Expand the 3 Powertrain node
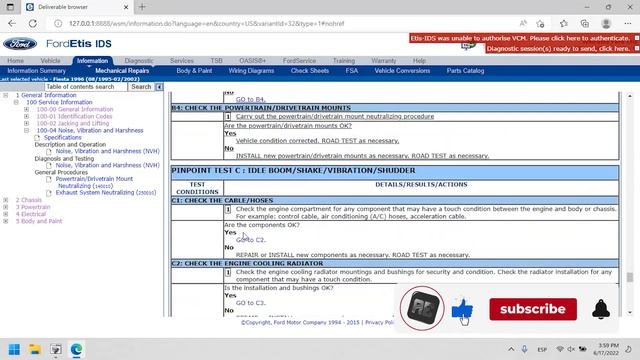The width and height of the screenshot is (640, 360). click(6, 207)
